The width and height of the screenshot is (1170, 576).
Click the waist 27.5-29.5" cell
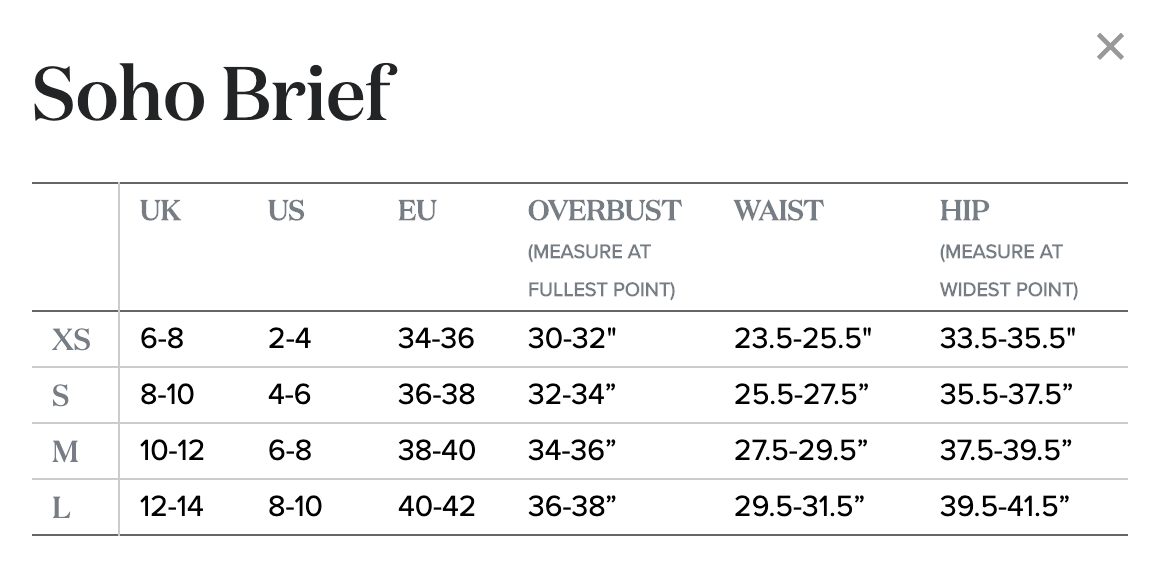point(801,450)
